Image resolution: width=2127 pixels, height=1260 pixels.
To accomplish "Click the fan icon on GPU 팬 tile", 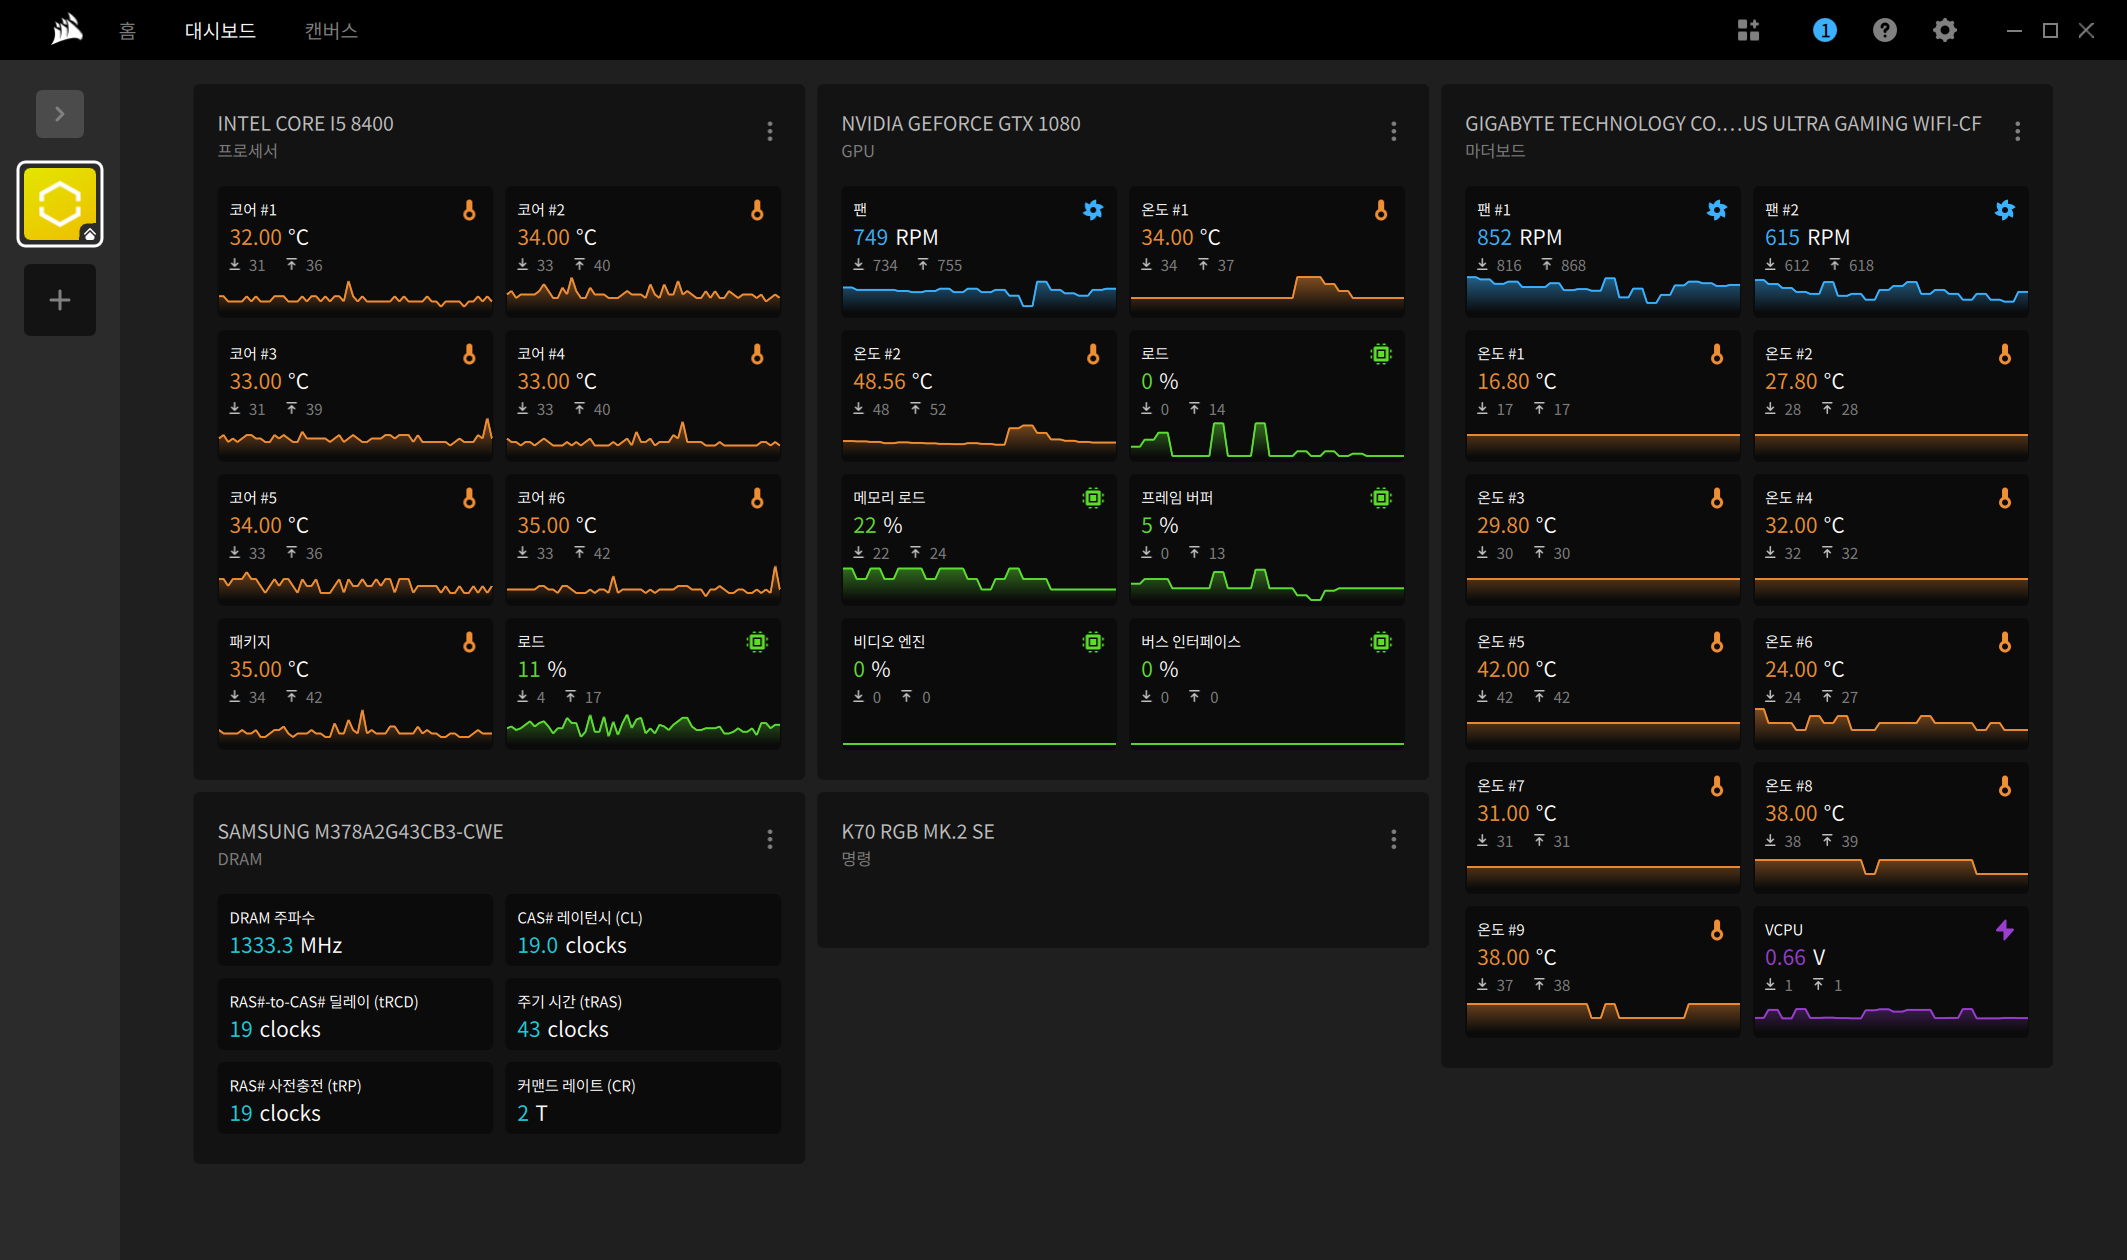I will [1093, 210].
